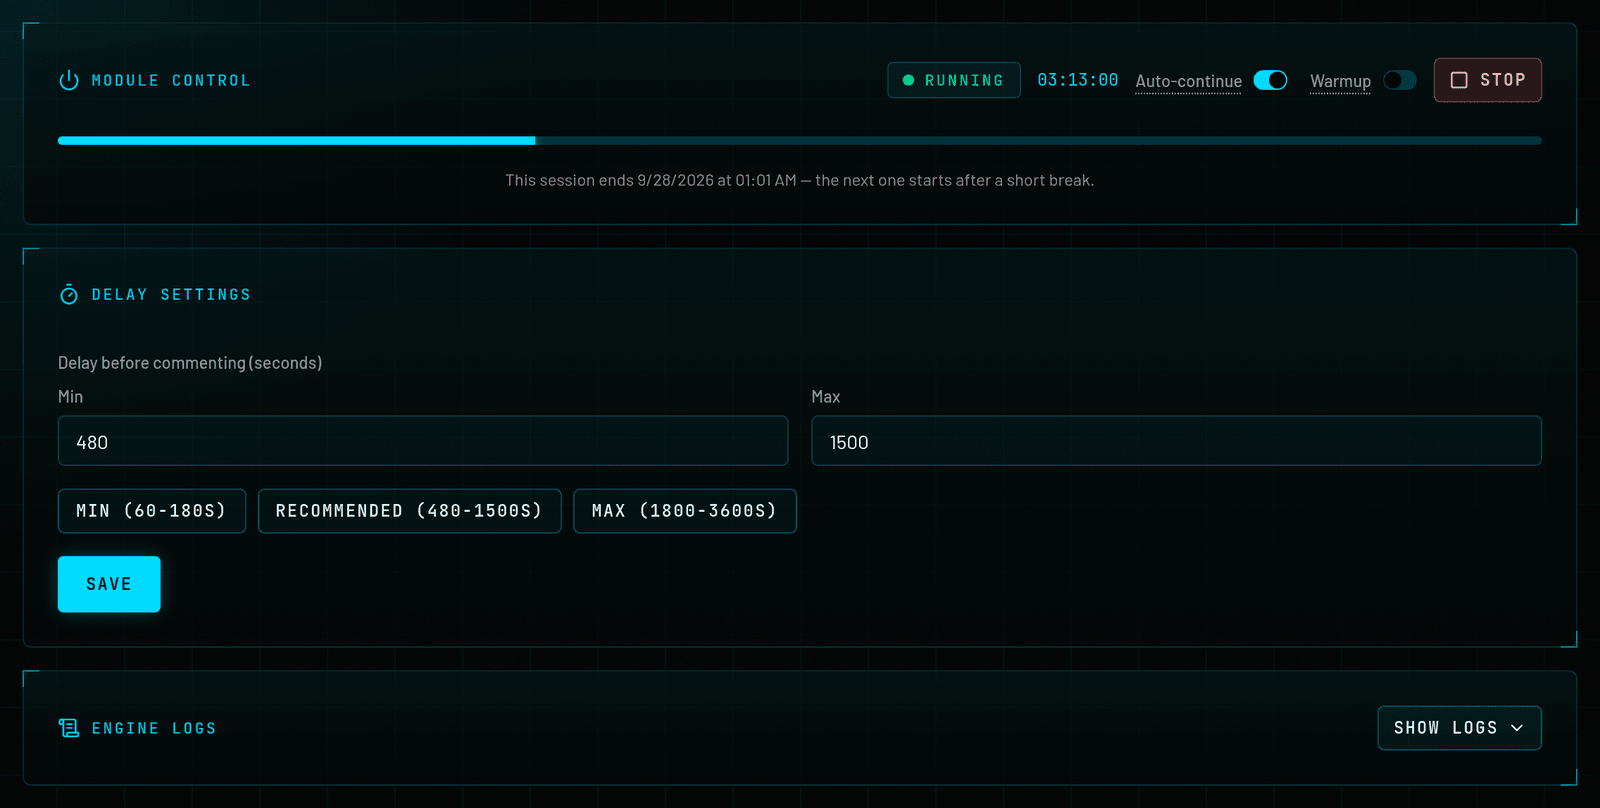1600x808 pixels.
Task: Apply the Recommended (480-1500s) preset
Action: tap(409, 511)
